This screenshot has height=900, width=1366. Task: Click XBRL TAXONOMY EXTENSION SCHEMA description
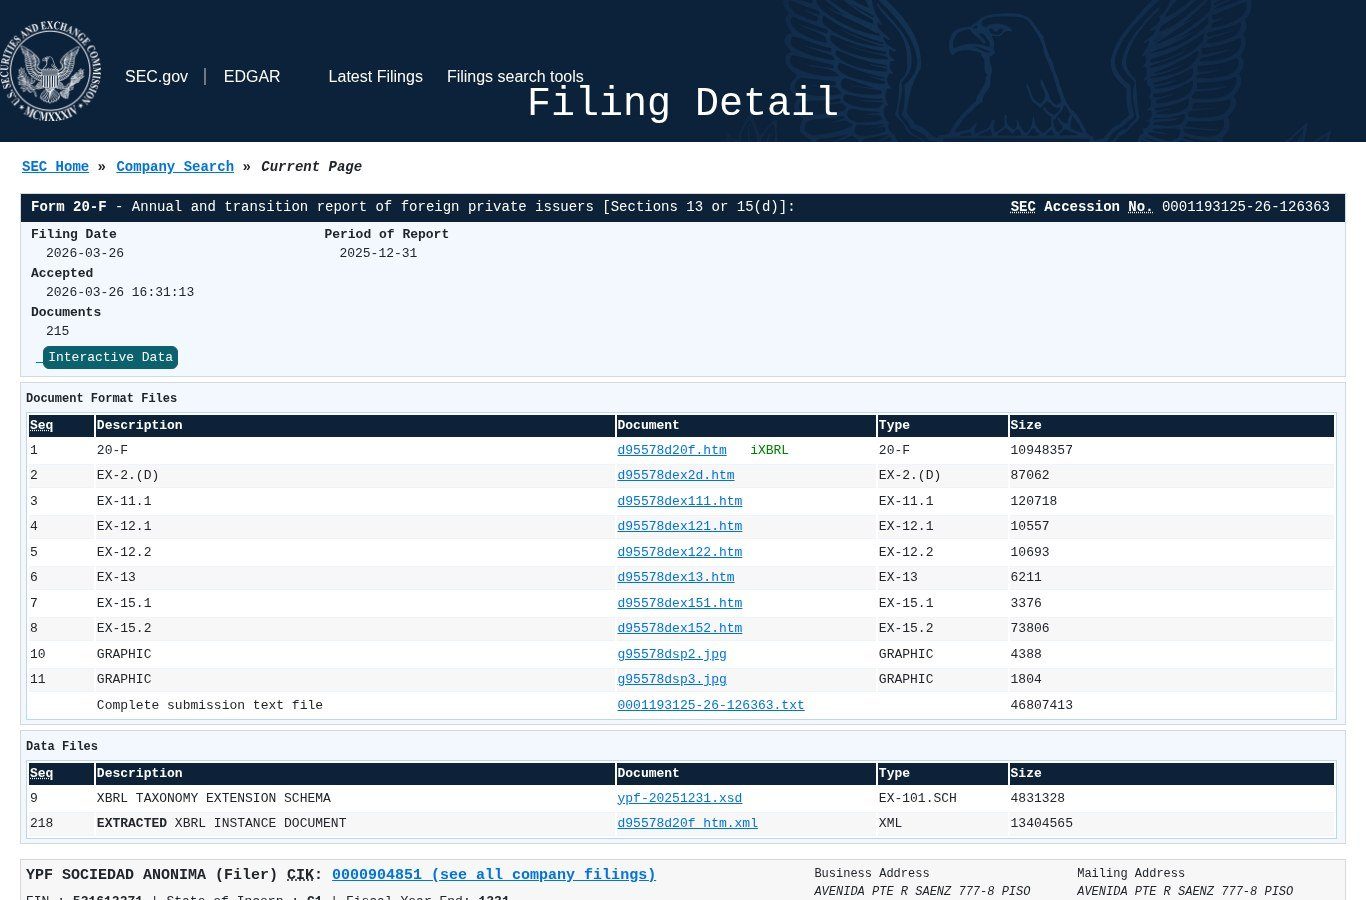214,798
